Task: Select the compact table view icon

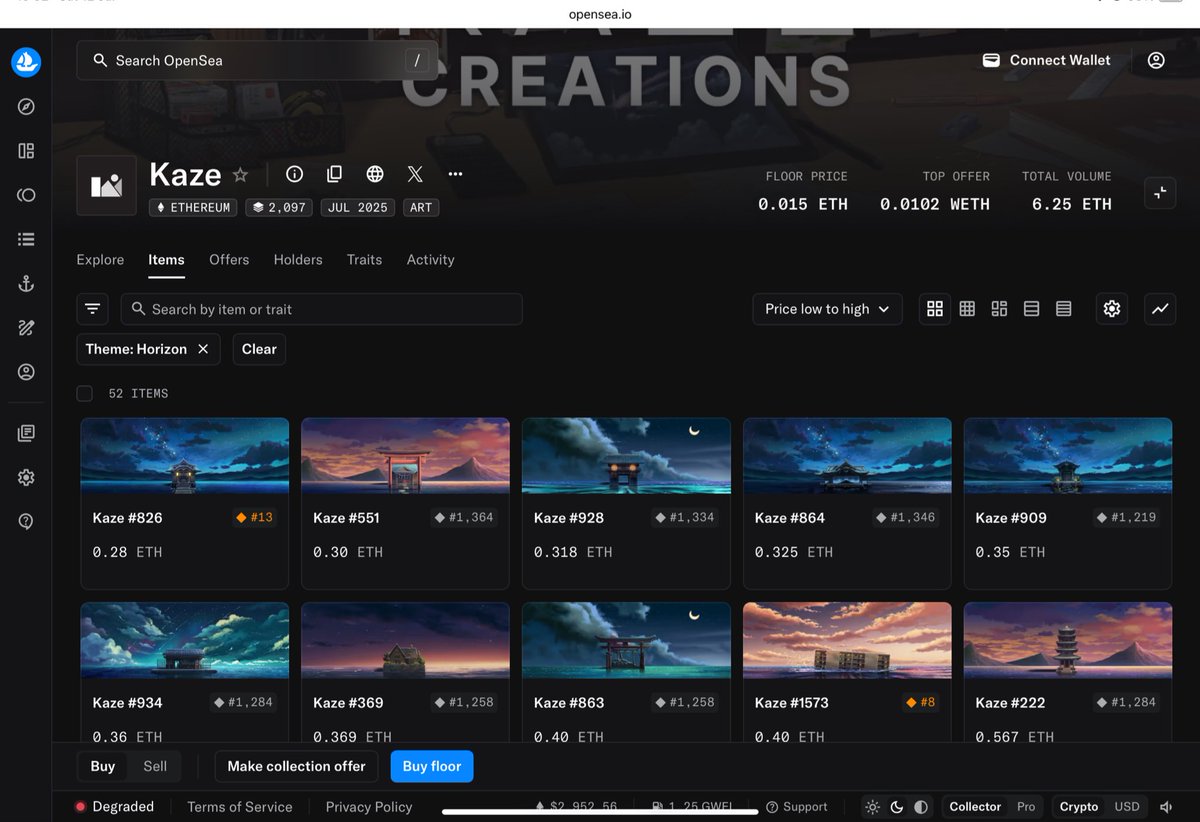Action: tap(1064, 309)
